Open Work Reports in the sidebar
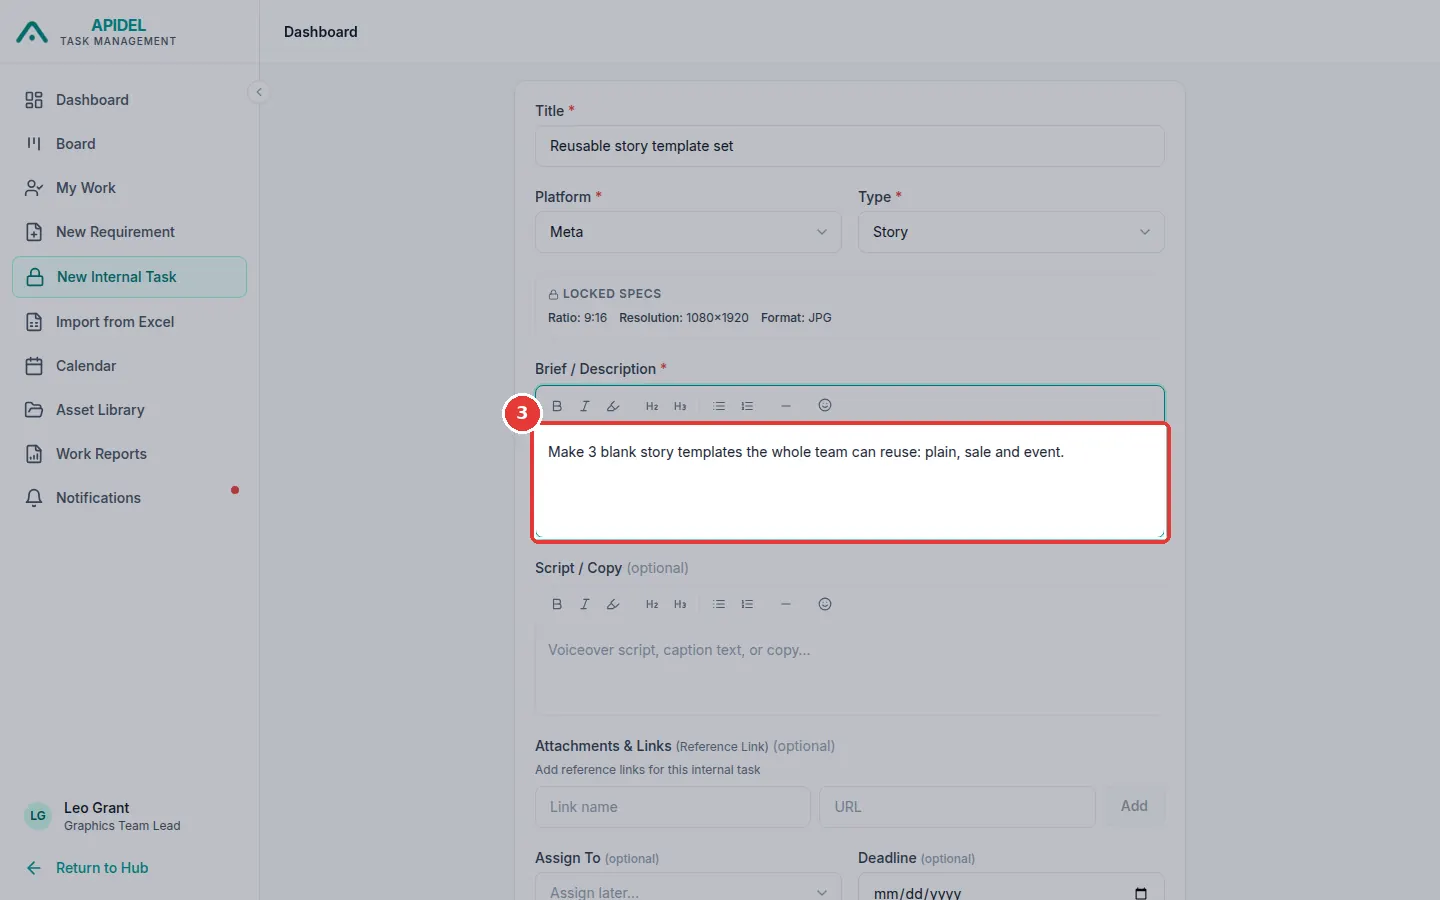 [x=130, y=454]
